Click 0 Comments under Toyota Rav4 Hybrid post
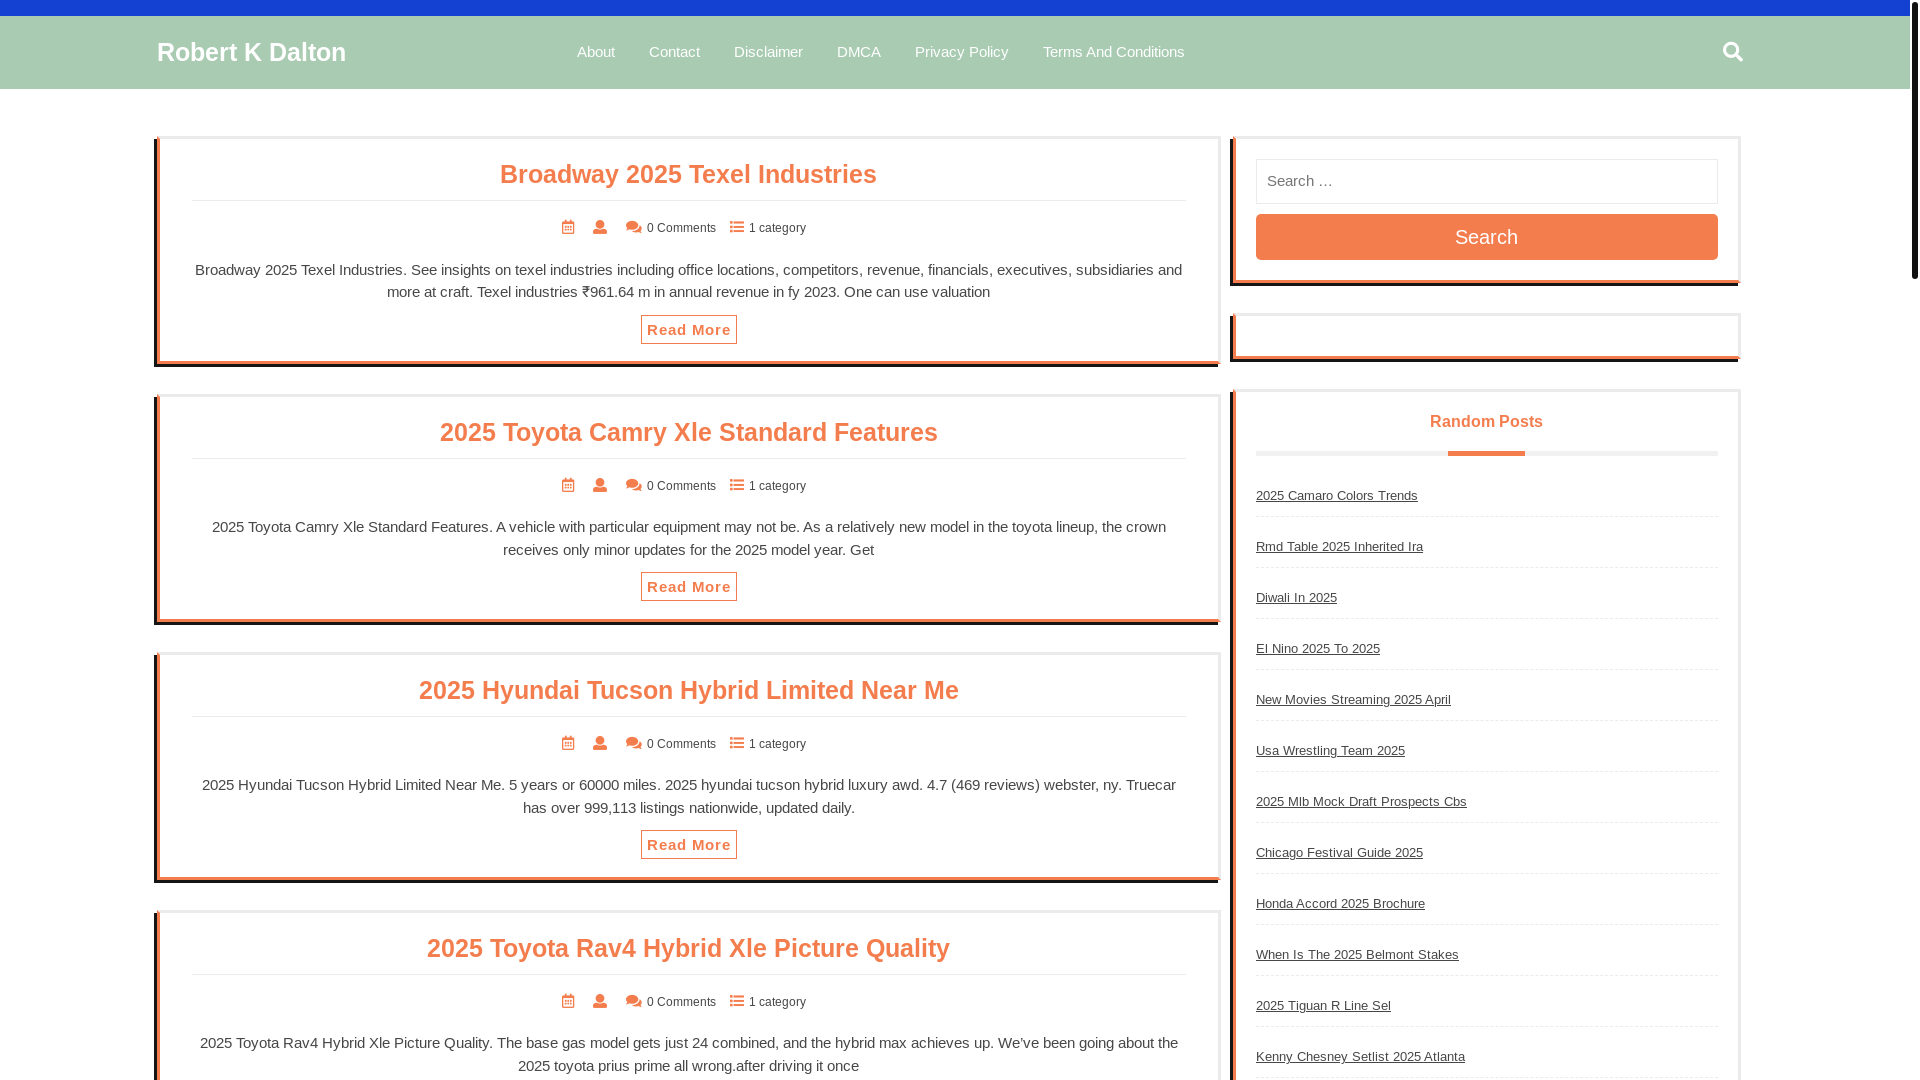Screen dimensions: 1920x1080 click(x=681, y=1003)
